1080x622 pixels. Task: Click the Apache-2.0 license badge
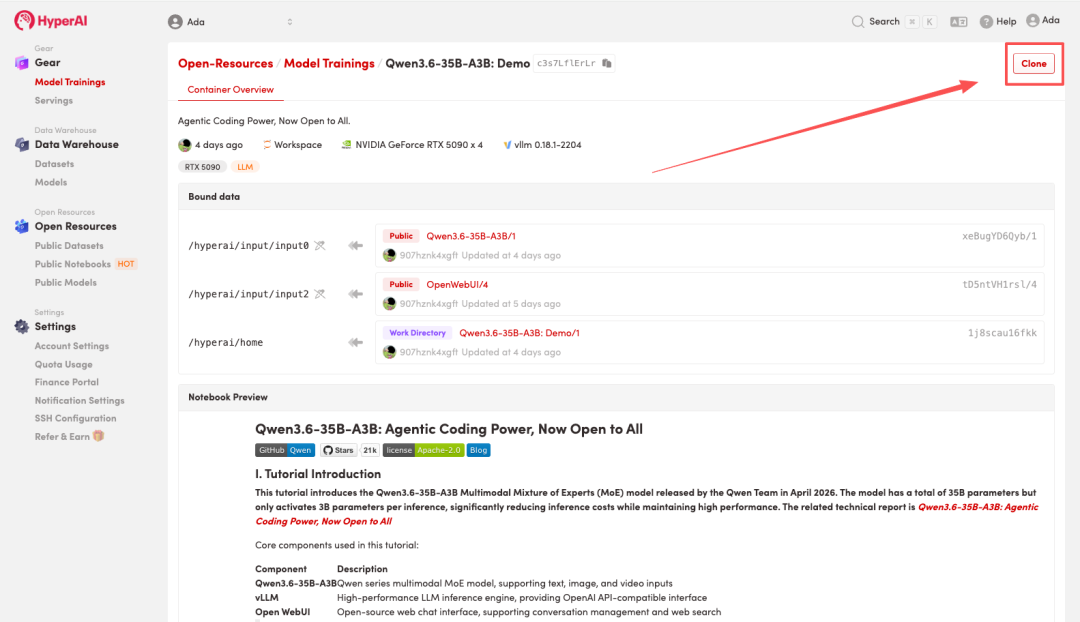point(423,450)
